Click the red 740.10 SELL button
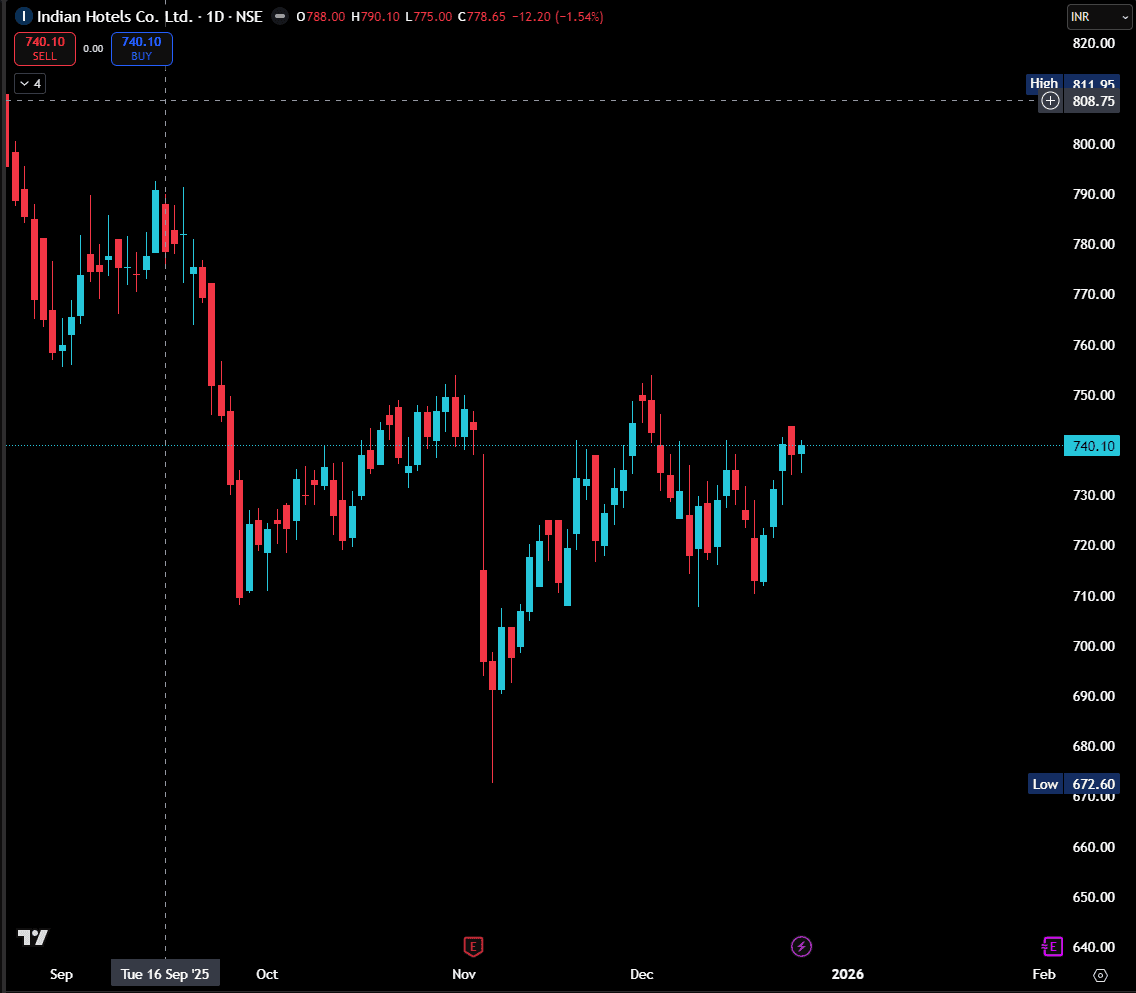Image resolution: width=1136 pixels, height=993 pixels. pos(45,49)
